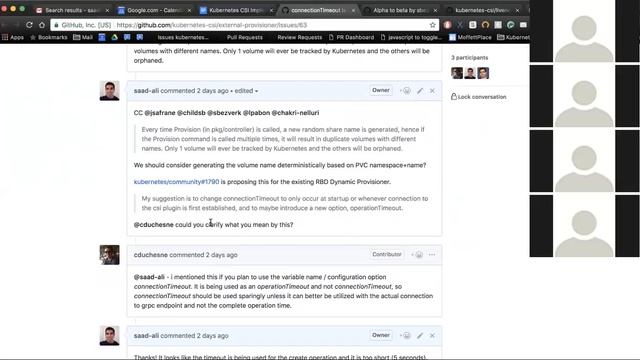Select the bottom participant video tile
The image size is (640, 360).
[x=584, y=226]
